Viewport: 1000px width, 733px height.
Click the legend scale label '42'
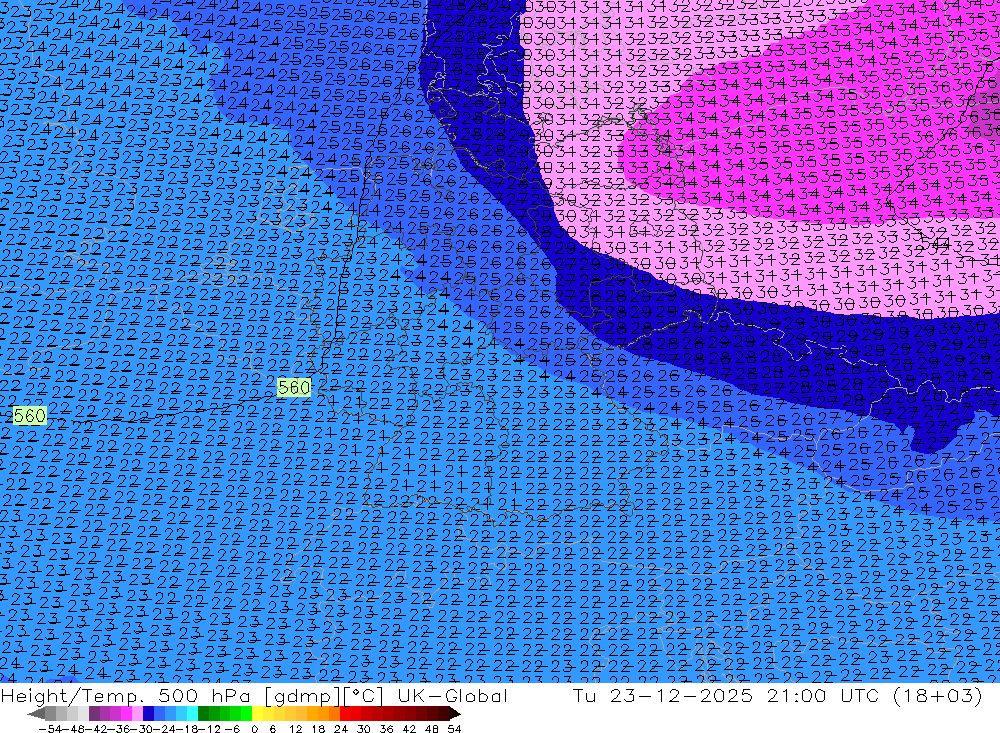[409, 729]
